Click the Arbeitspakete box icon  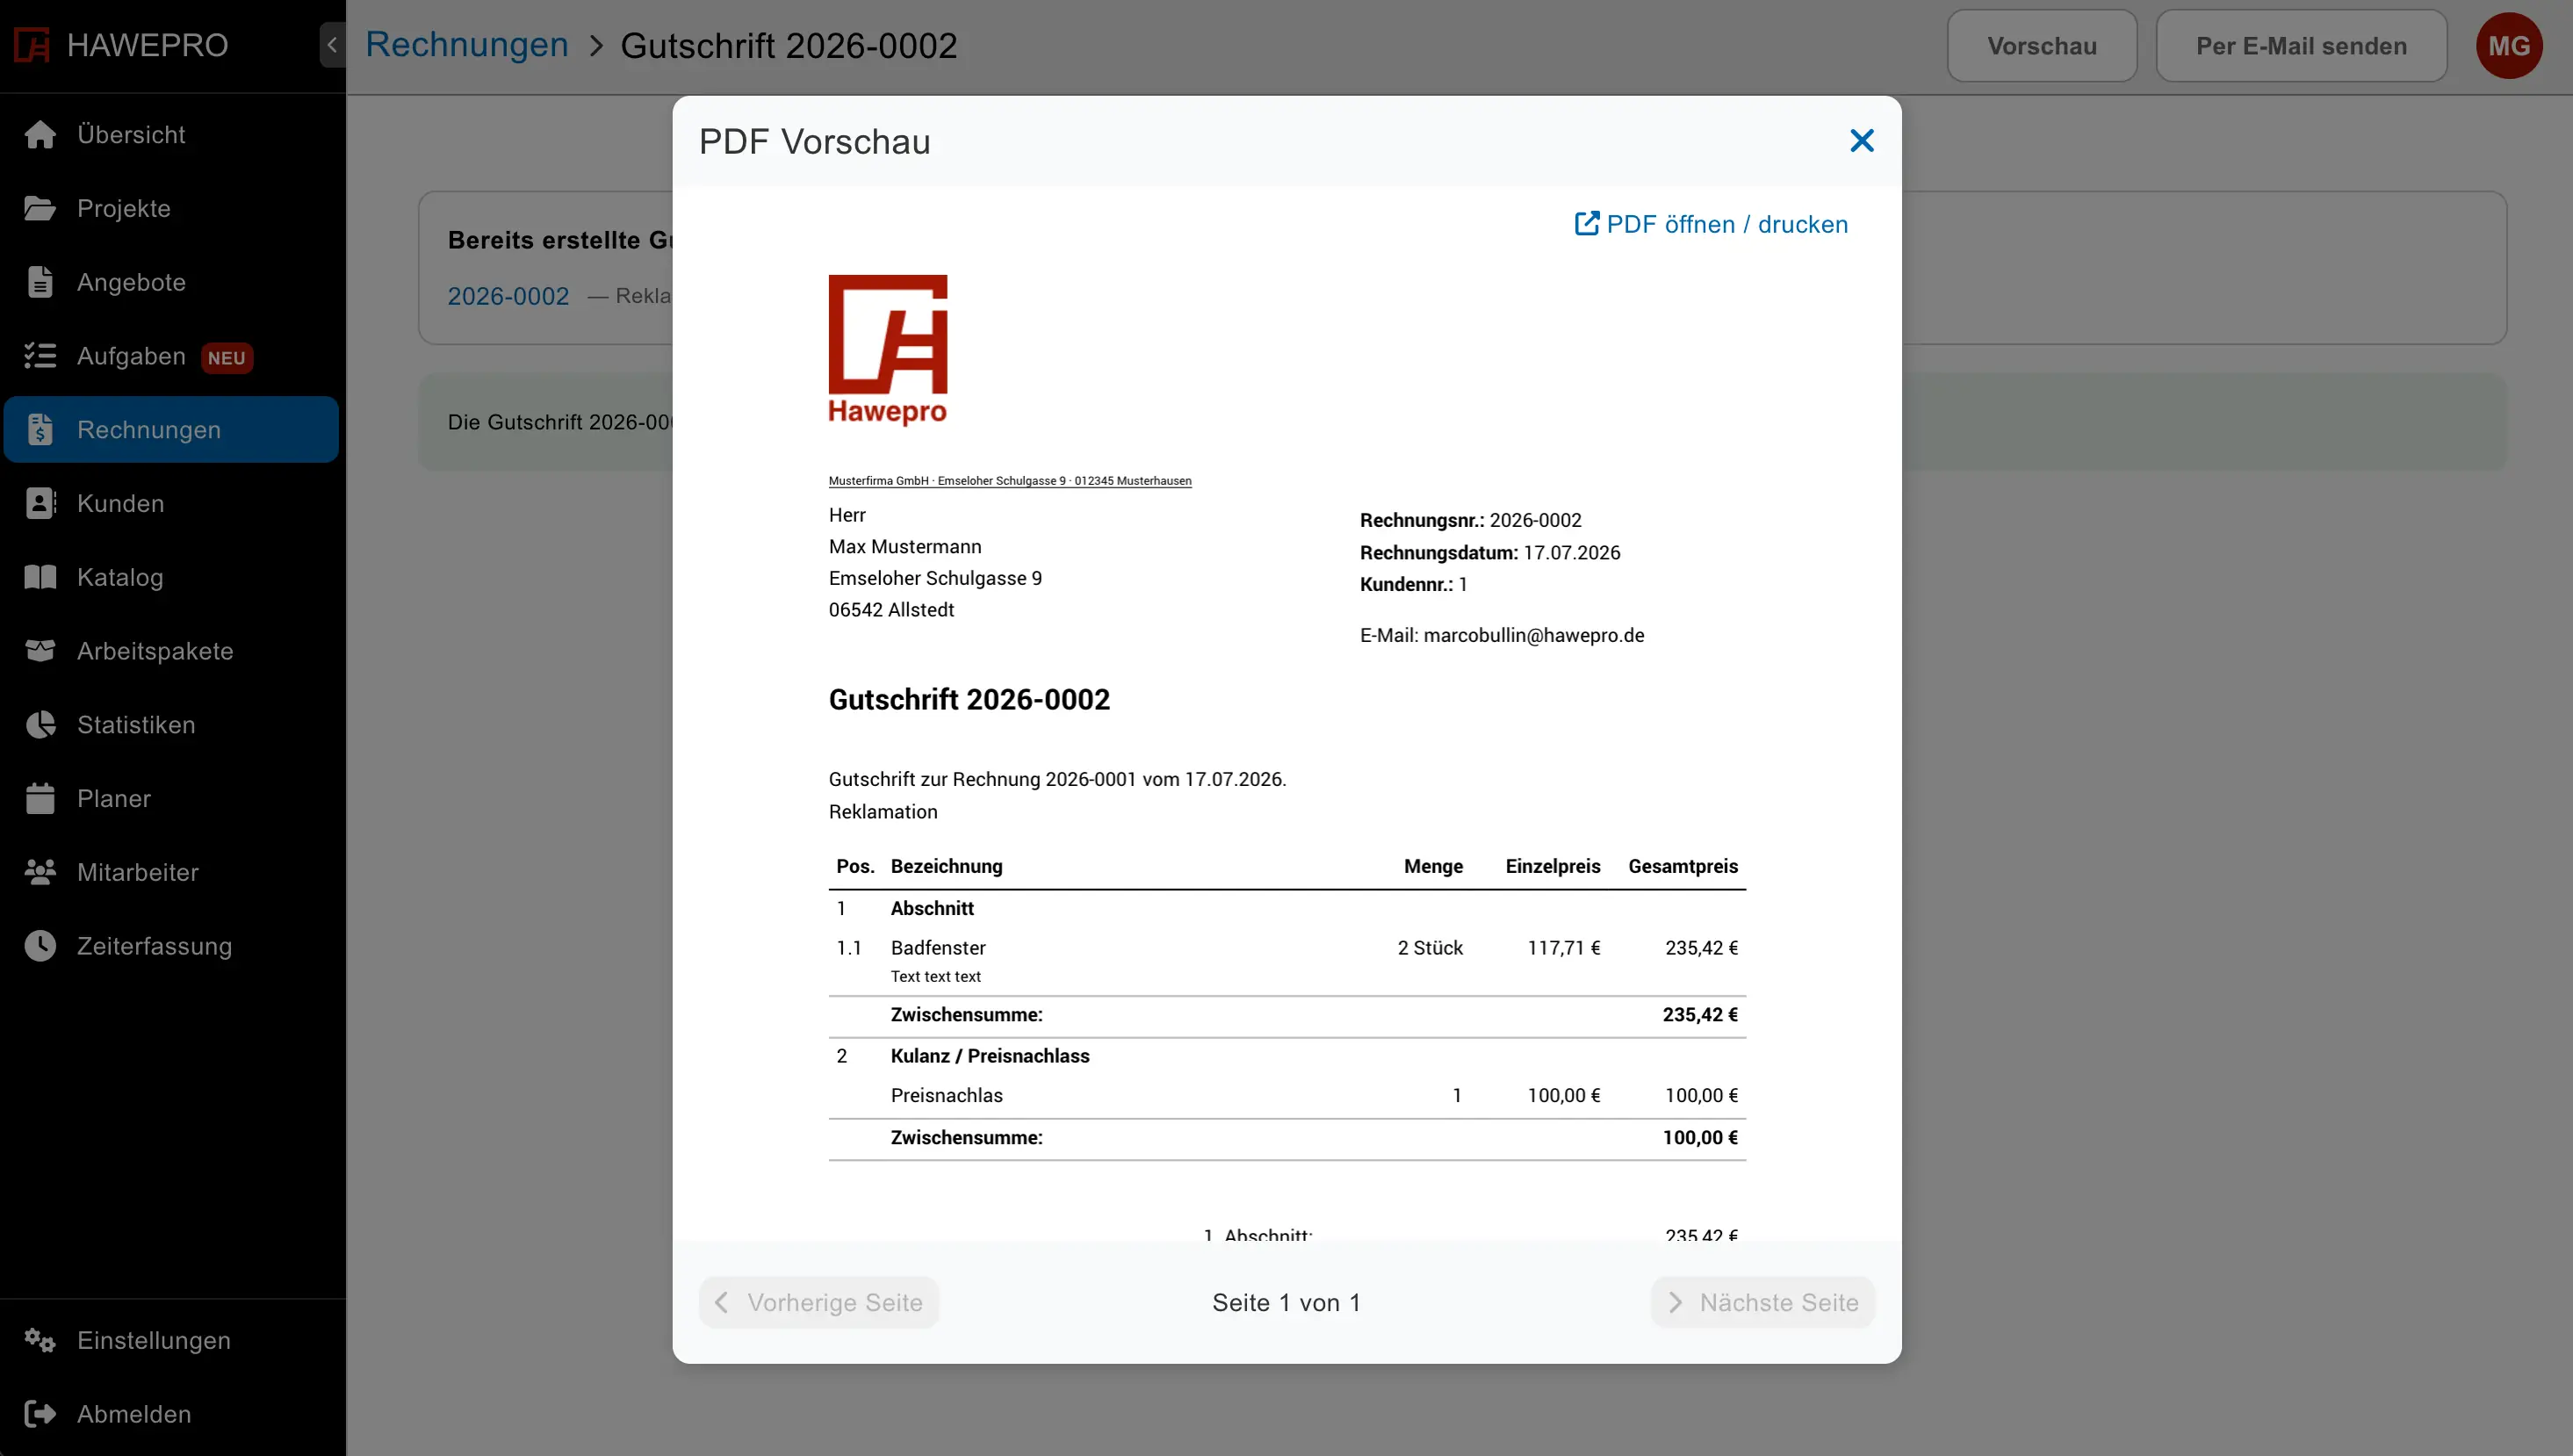coord(40,651)
